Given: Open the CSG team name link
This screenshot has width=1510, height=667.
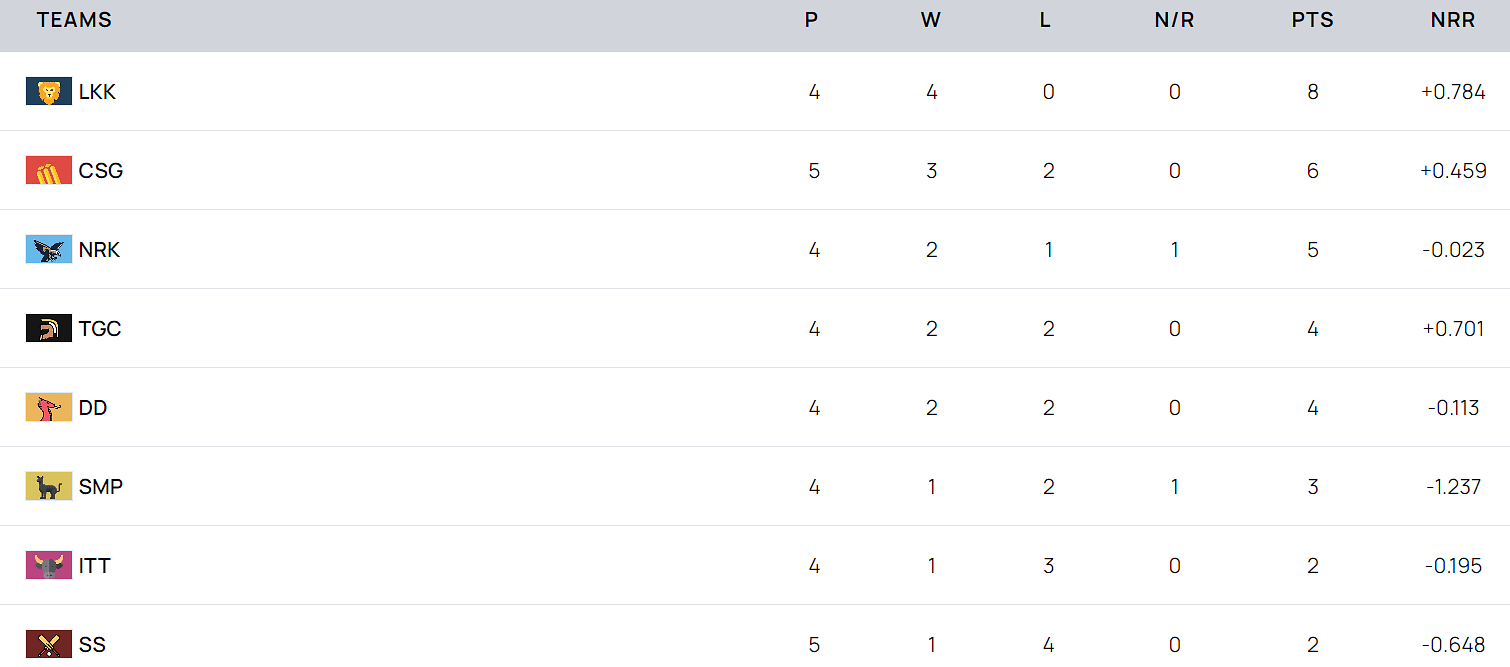Looking at the screenshot, I should click(x=101, y=171).
